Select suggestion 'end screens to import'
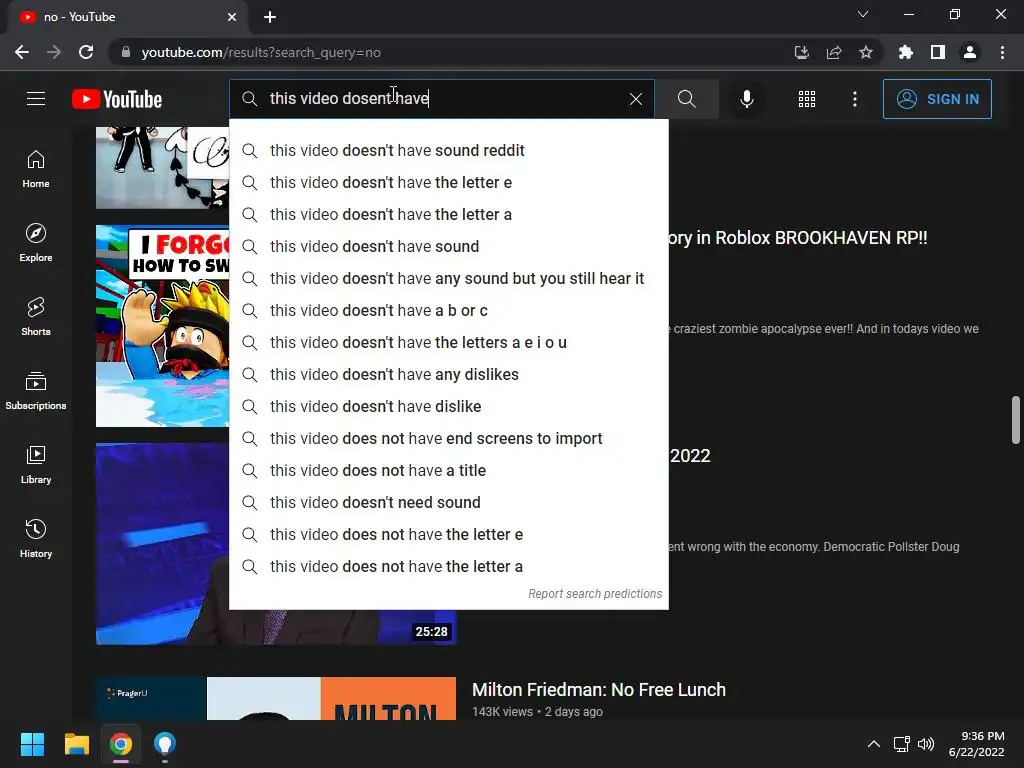Viewport: 1024px width, 768px height. click(449, 438)
